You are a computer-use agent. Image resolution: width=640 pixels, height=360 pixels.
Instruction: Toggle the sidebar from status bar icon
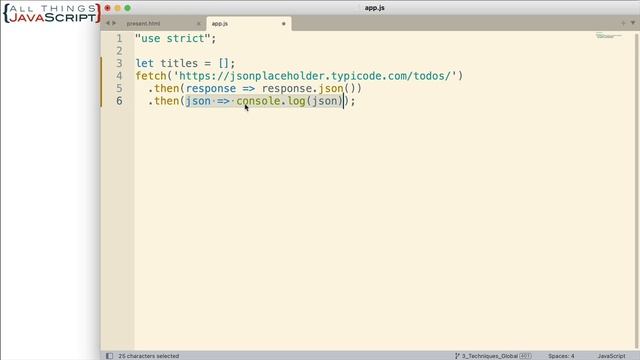coord(109,356)
